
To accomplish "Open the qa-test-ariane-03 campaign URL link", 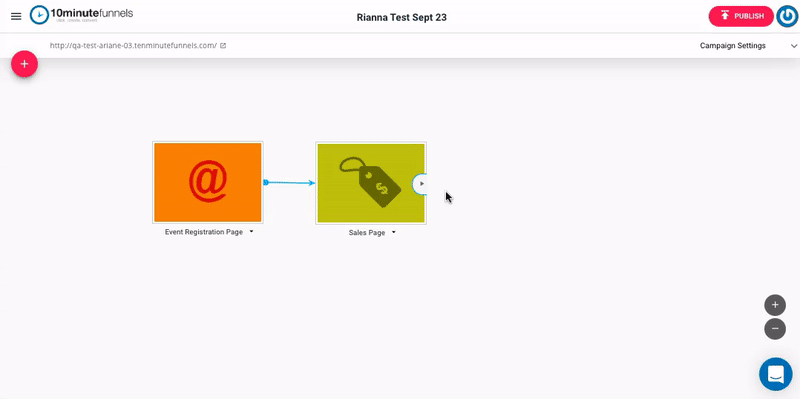I will click(133, 45).
